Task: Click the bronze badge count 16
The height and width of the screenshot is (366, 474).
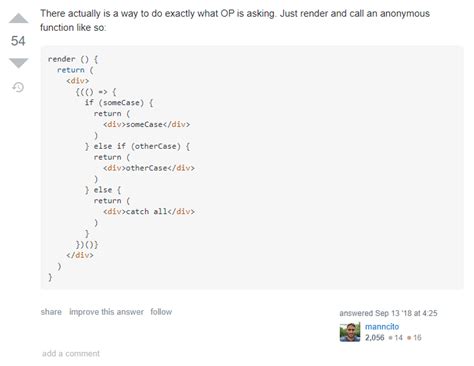Action: 415,338
